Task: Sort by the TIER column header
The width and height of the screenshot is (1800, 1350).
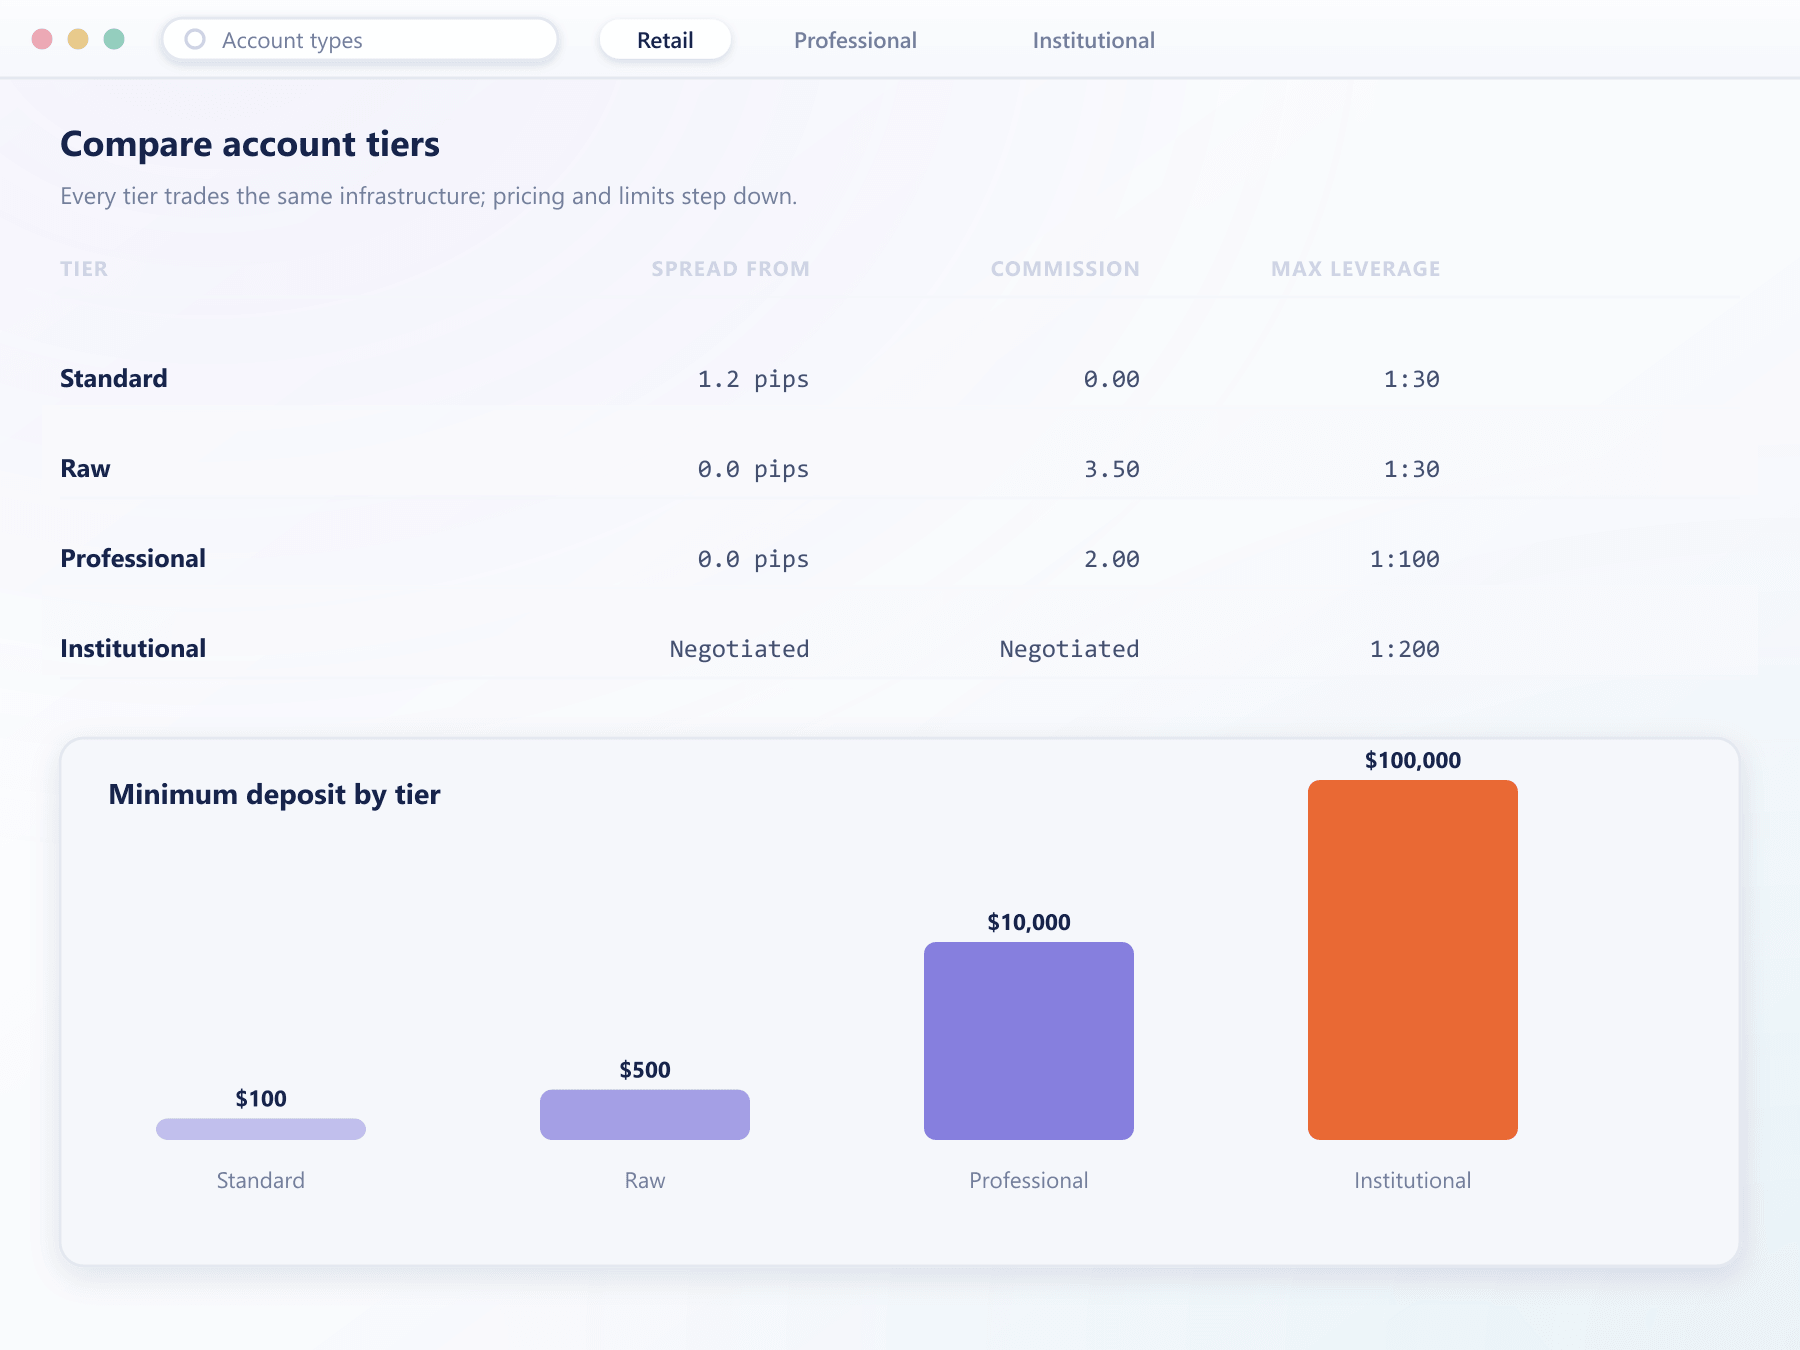Action: coord(84,269)
